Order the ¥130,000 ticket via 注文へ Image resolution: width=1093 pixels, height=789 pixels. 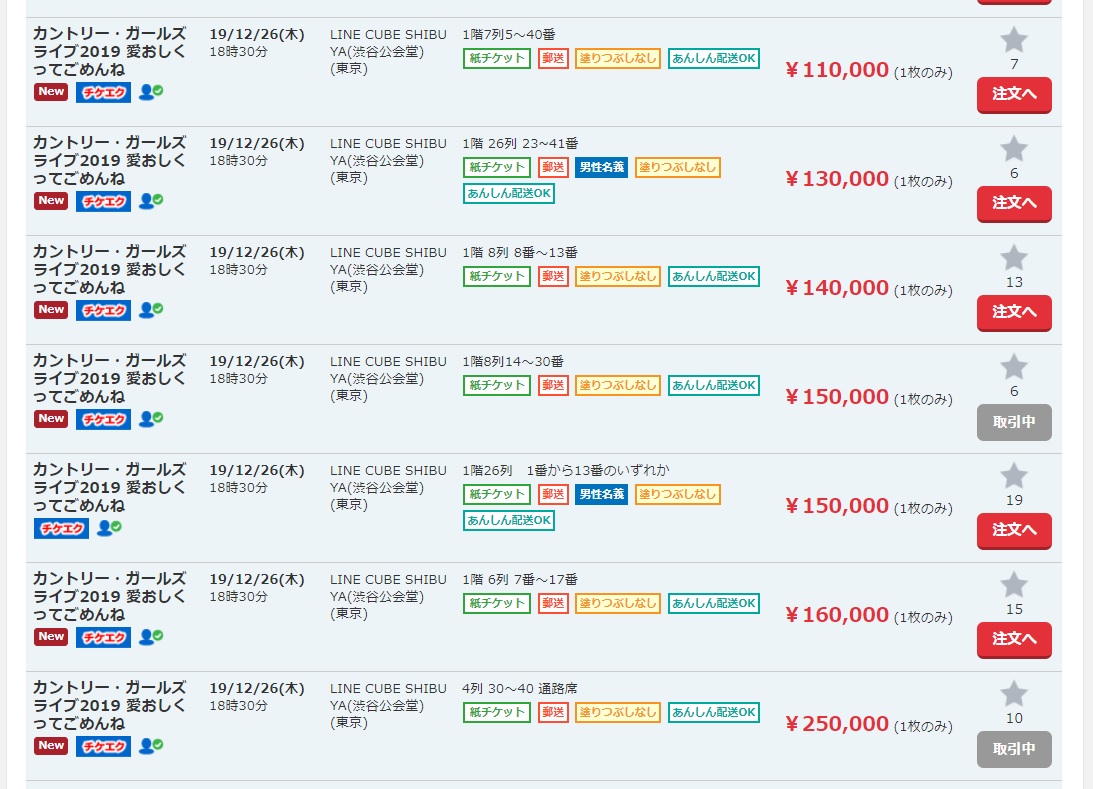(1014, 203)
